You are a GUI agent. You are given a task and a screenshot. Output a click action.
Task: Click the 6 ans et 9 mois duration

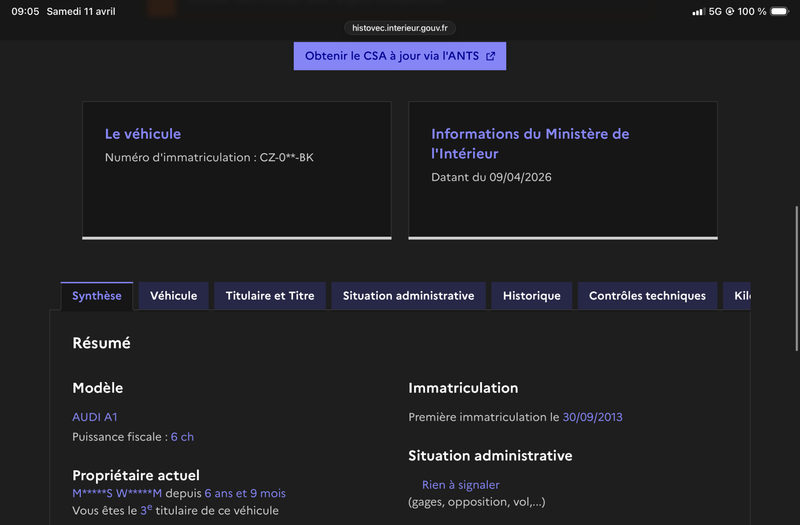click(x=245, y=493)
